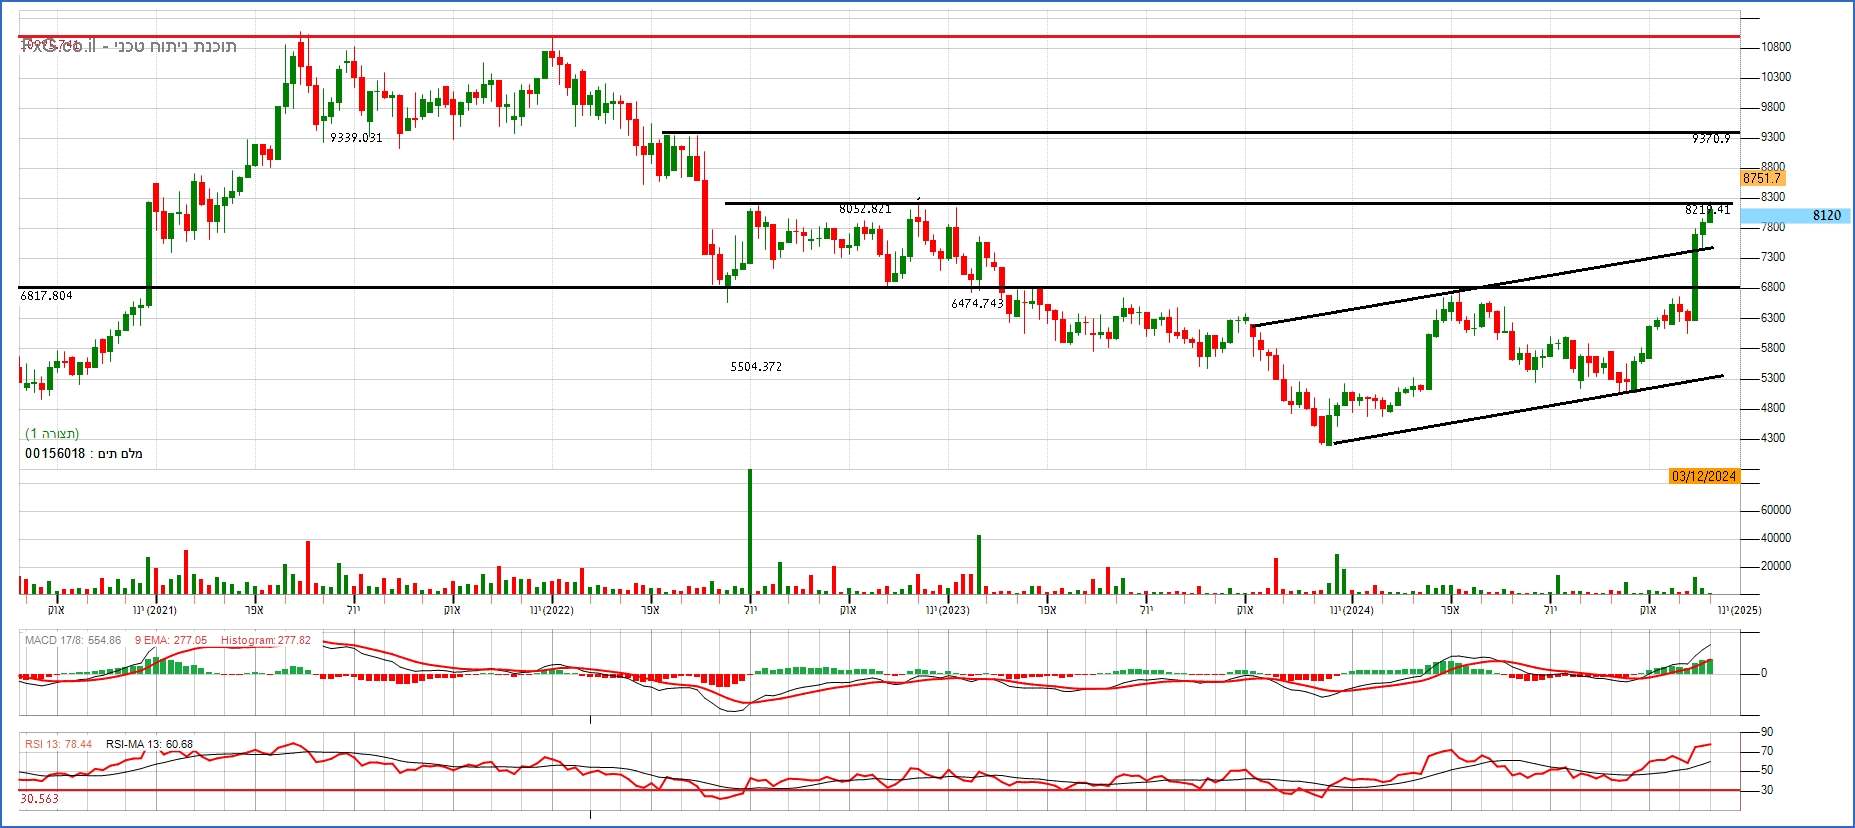Click the 9370.9 resistance level label
This screenshot has height=828, width=1855.
click(1711, 139)
